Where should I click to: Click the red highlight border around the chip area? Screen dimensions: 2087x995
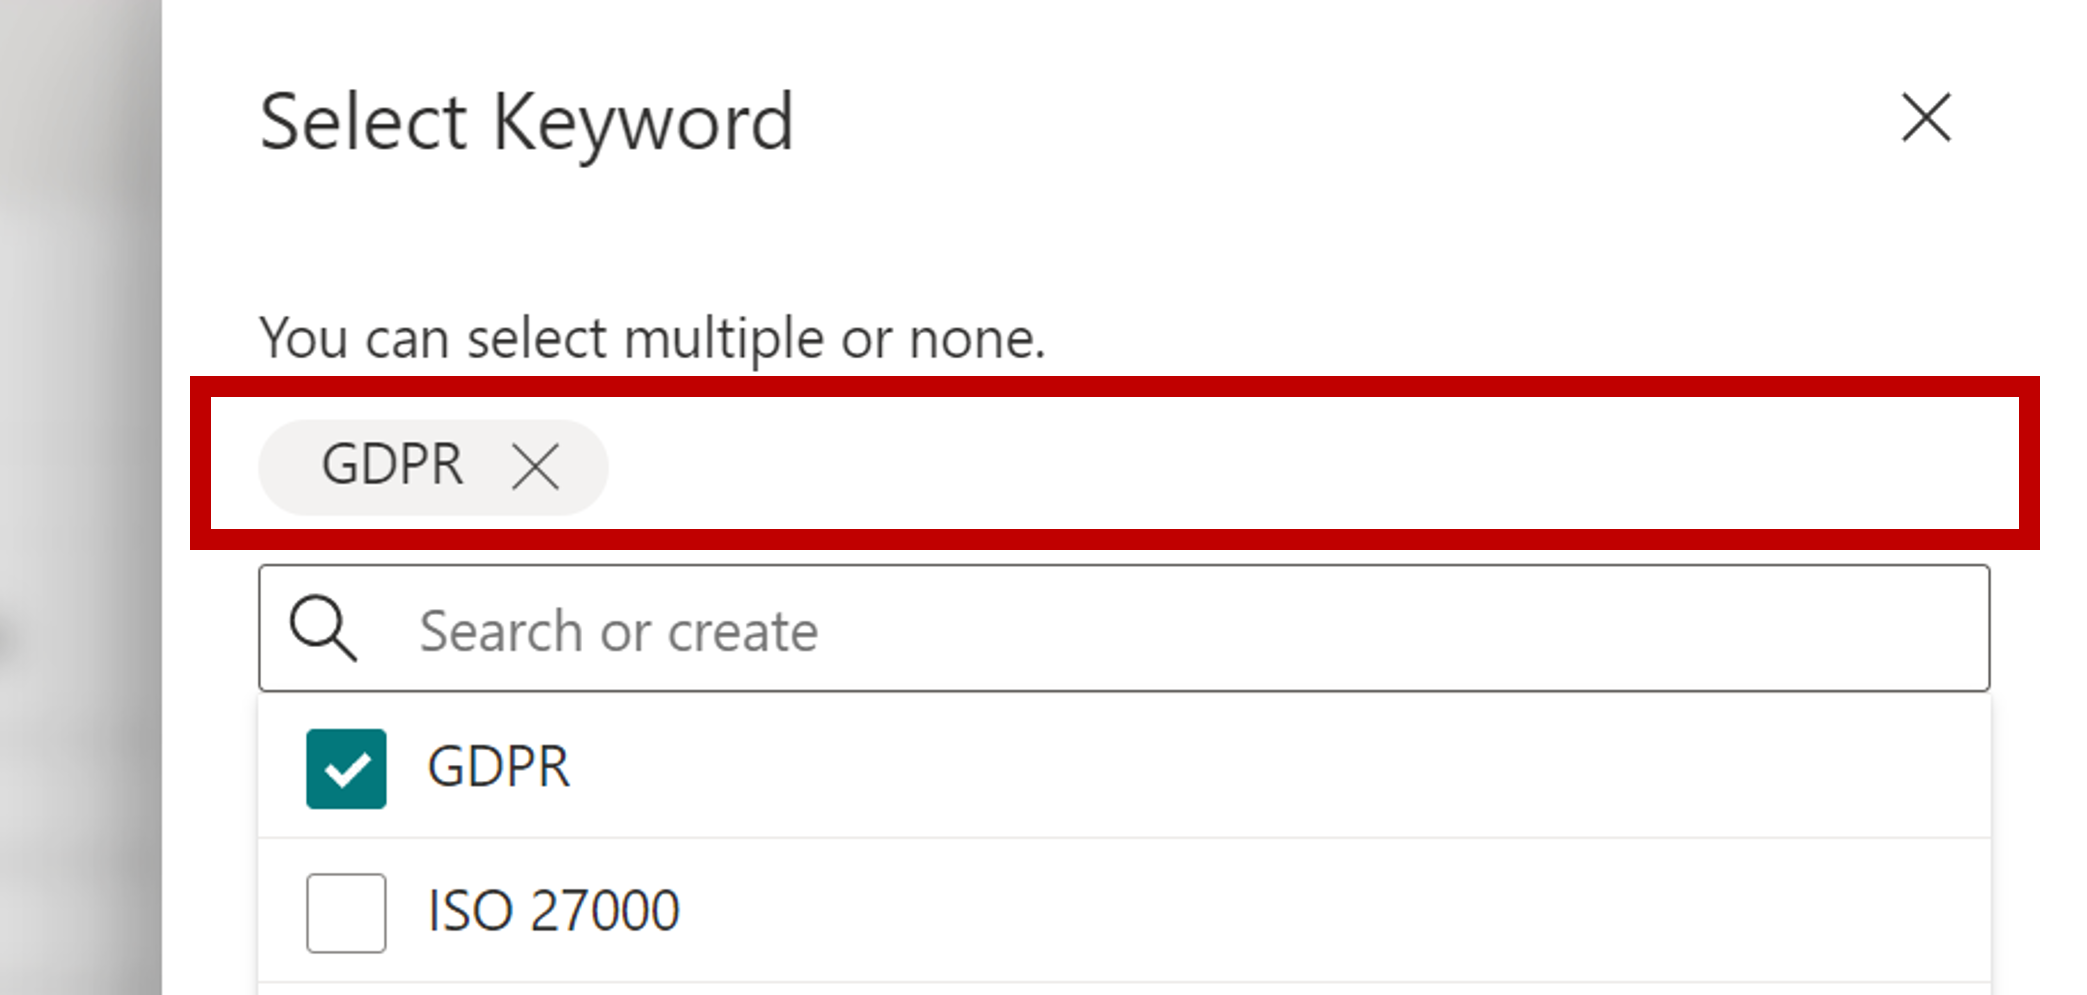(x=1100, y=387)
